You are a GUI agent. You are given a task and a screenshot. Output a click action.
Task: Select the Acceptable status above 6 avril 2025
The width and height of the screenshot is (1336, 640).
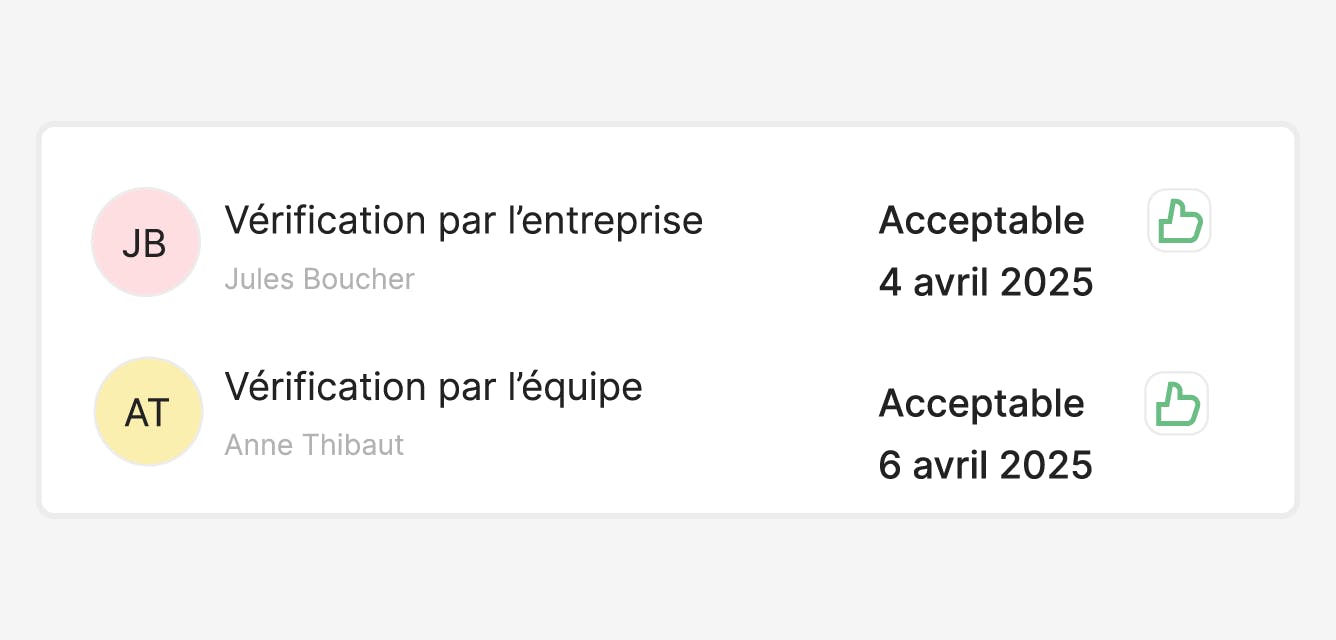coord(981,404)
